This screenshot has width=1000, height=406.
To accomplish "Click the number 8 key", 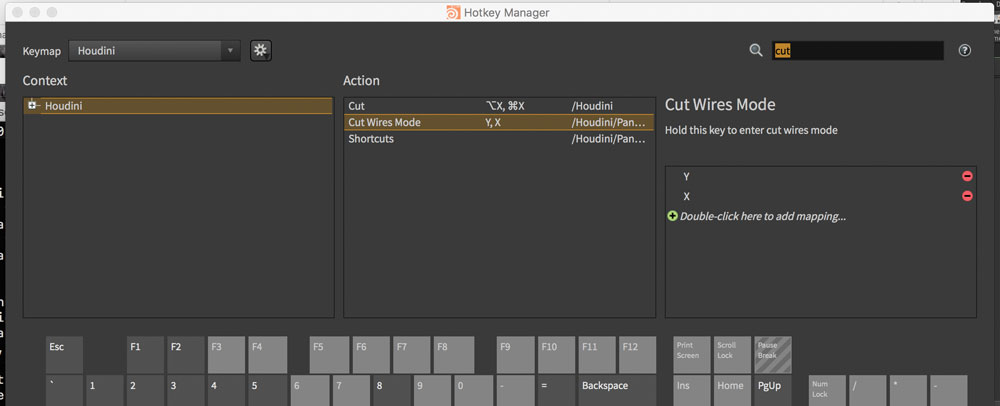I will 392,391.
